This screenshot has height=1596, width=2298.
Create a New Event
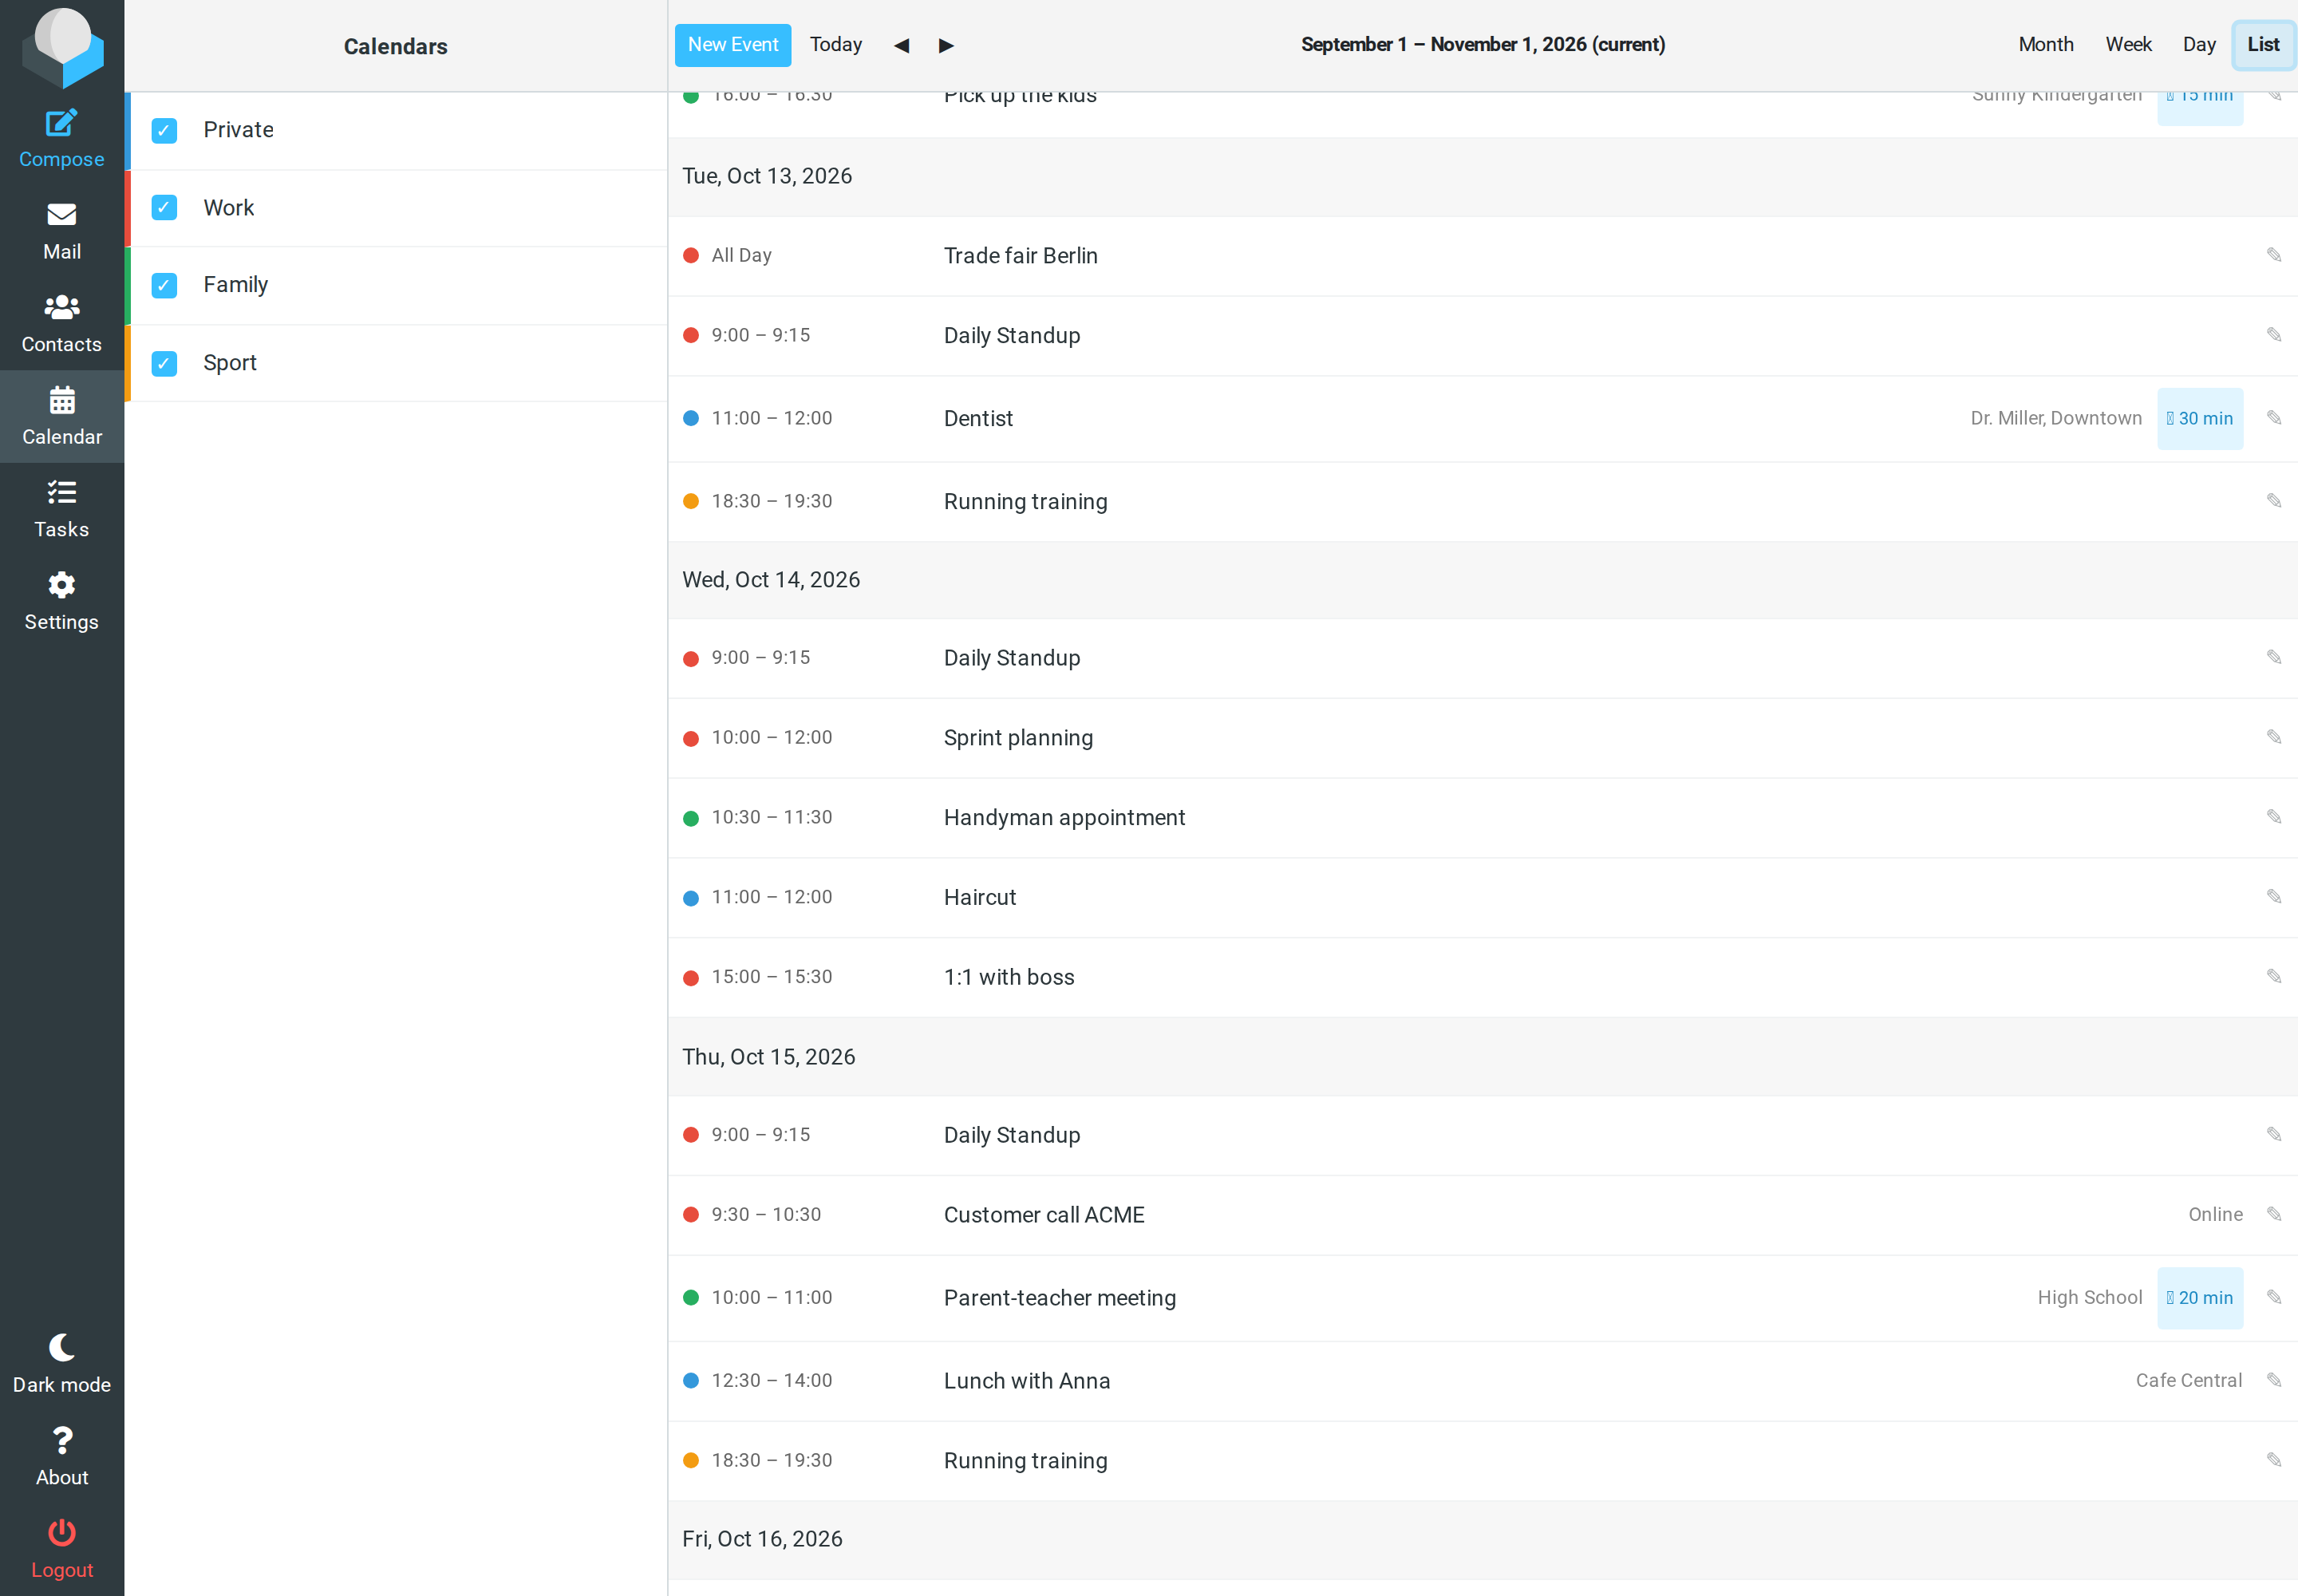pos(733,45)
